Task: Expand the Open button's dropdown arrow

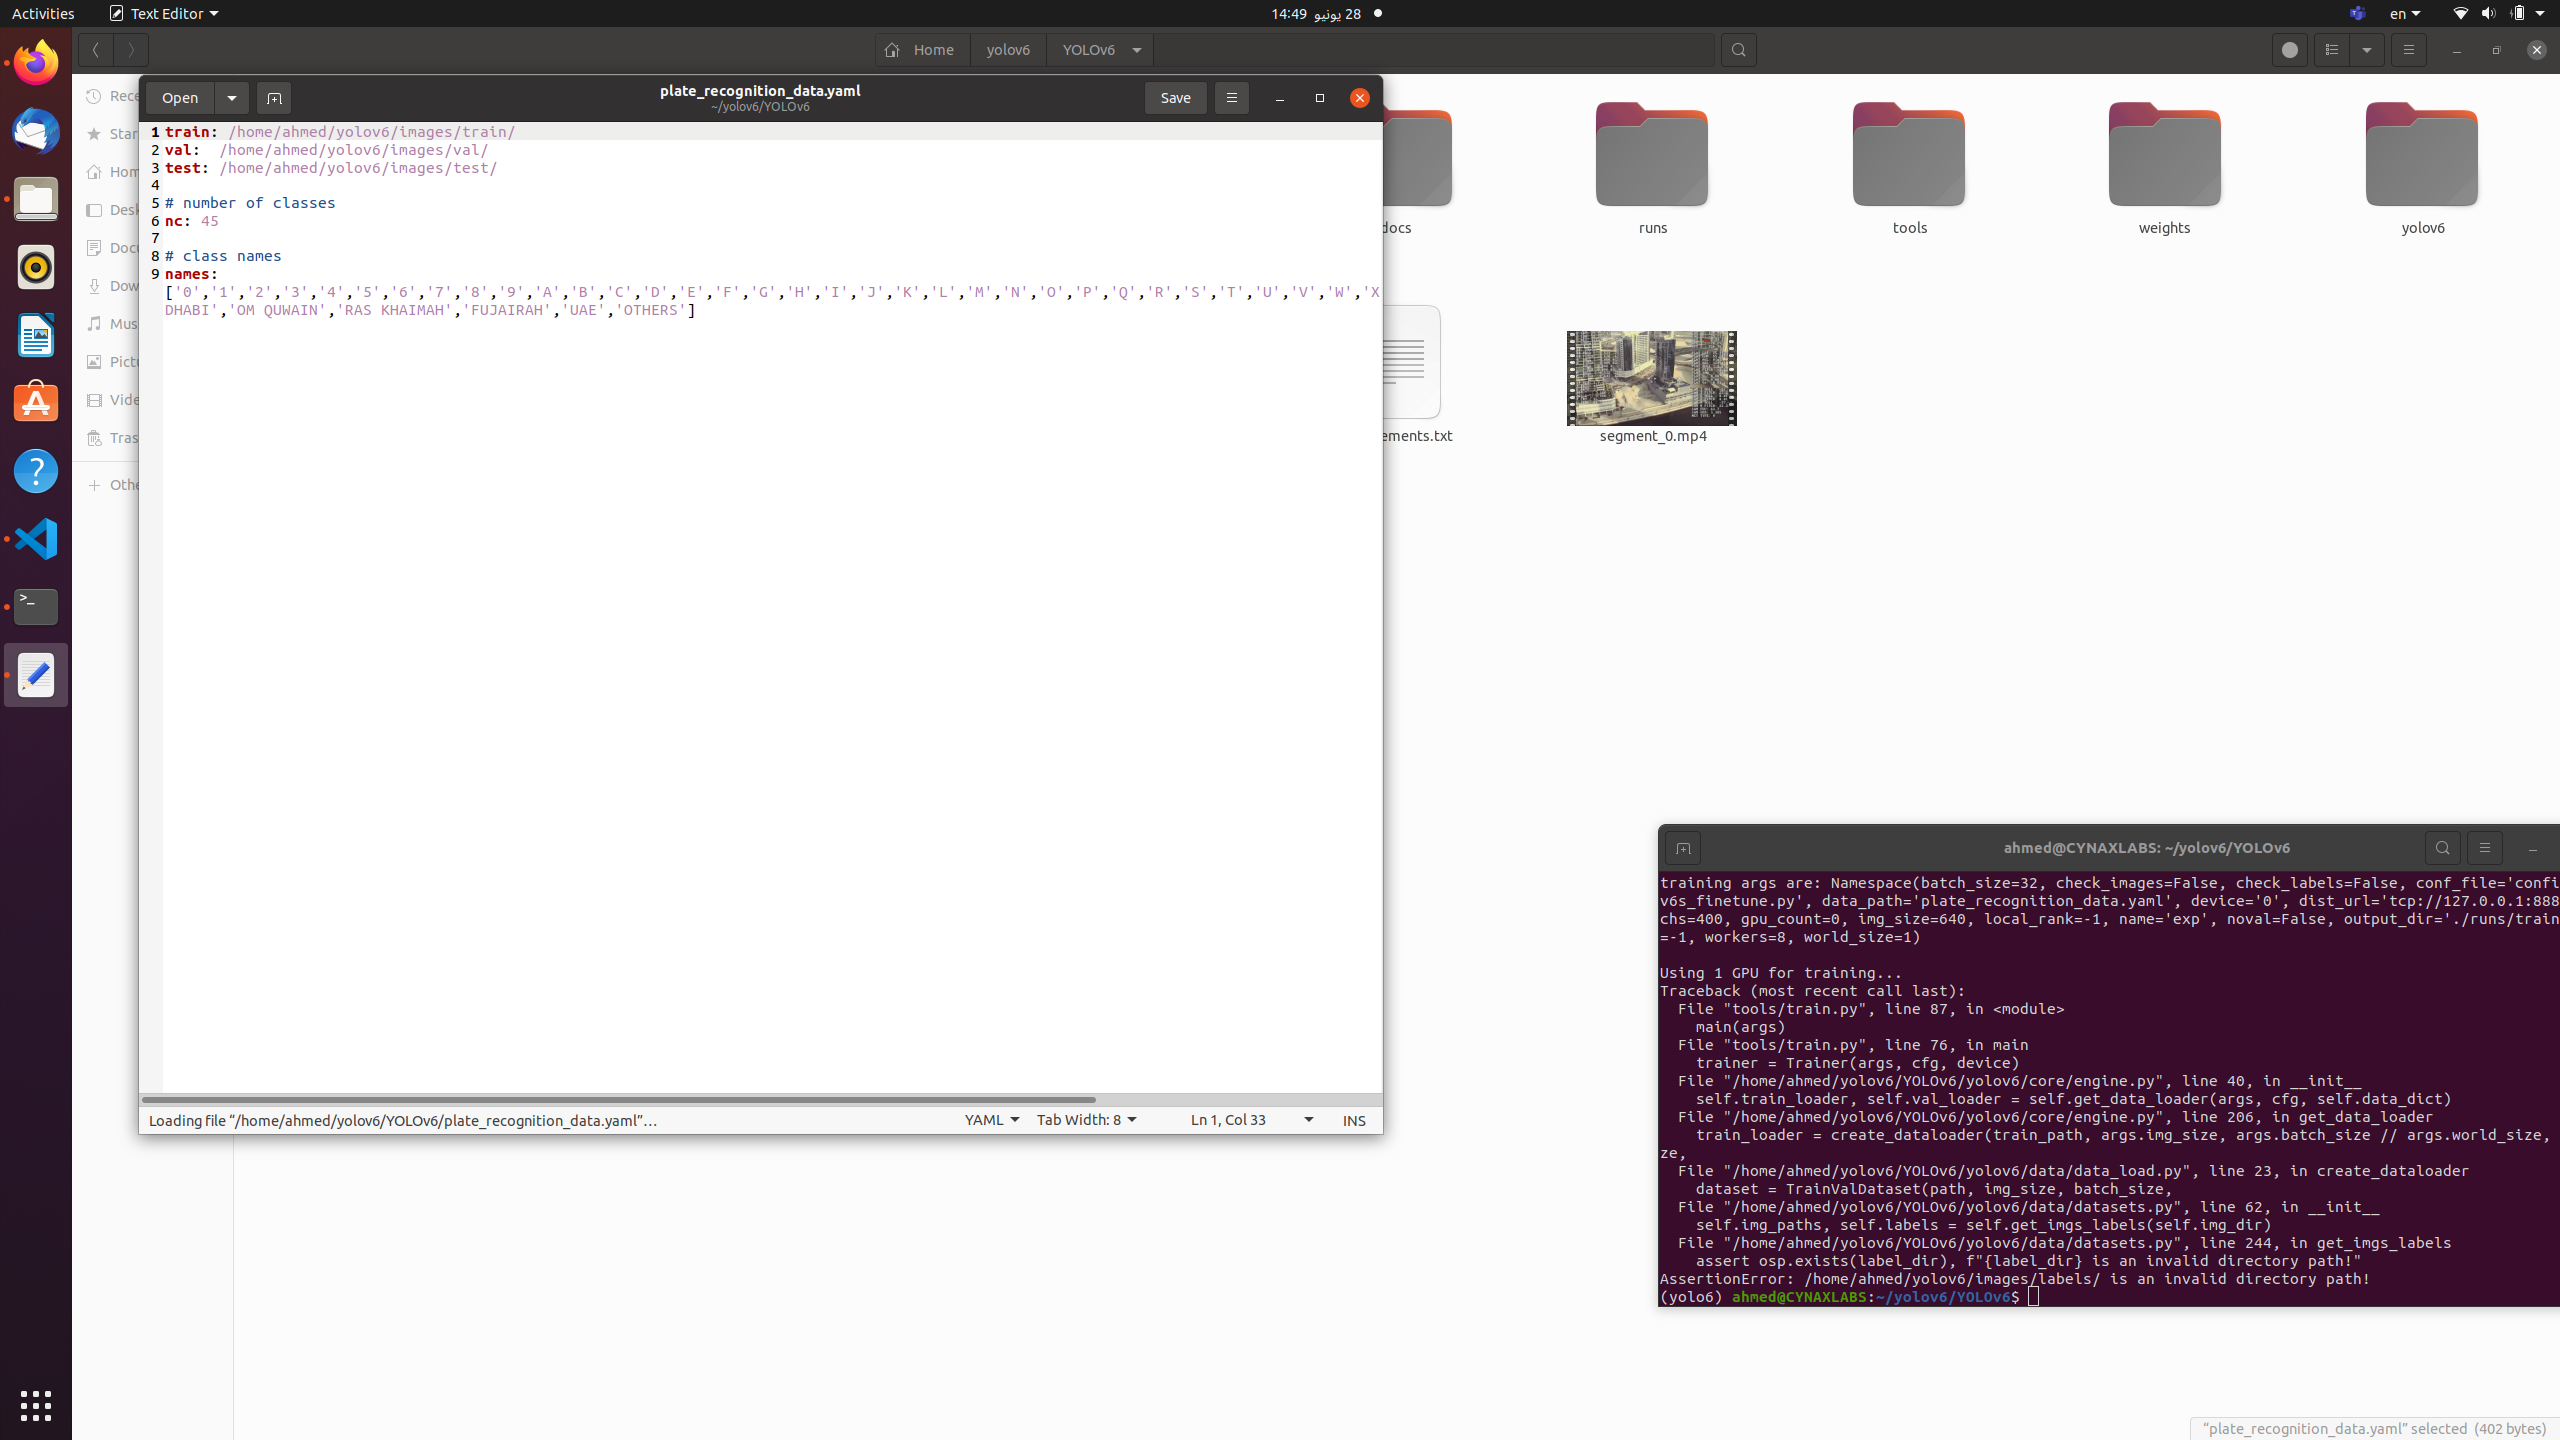Action: (x=232, y=97)
